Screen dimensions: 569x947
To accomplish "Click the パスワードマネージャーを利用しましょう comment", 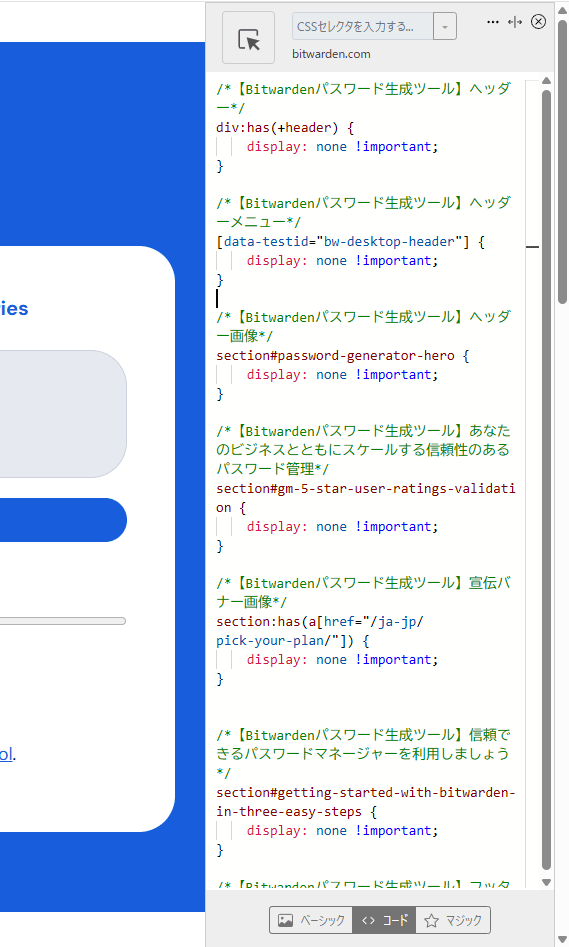I will click(362, 754).
